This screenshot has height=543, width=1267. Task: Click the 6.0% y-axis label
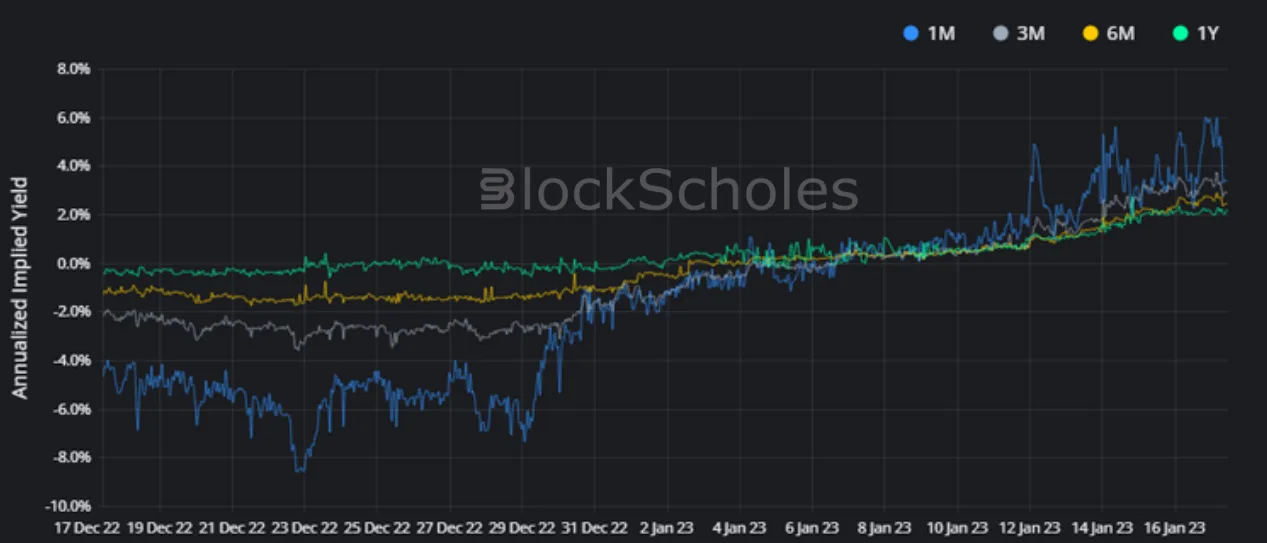point(73,118)
